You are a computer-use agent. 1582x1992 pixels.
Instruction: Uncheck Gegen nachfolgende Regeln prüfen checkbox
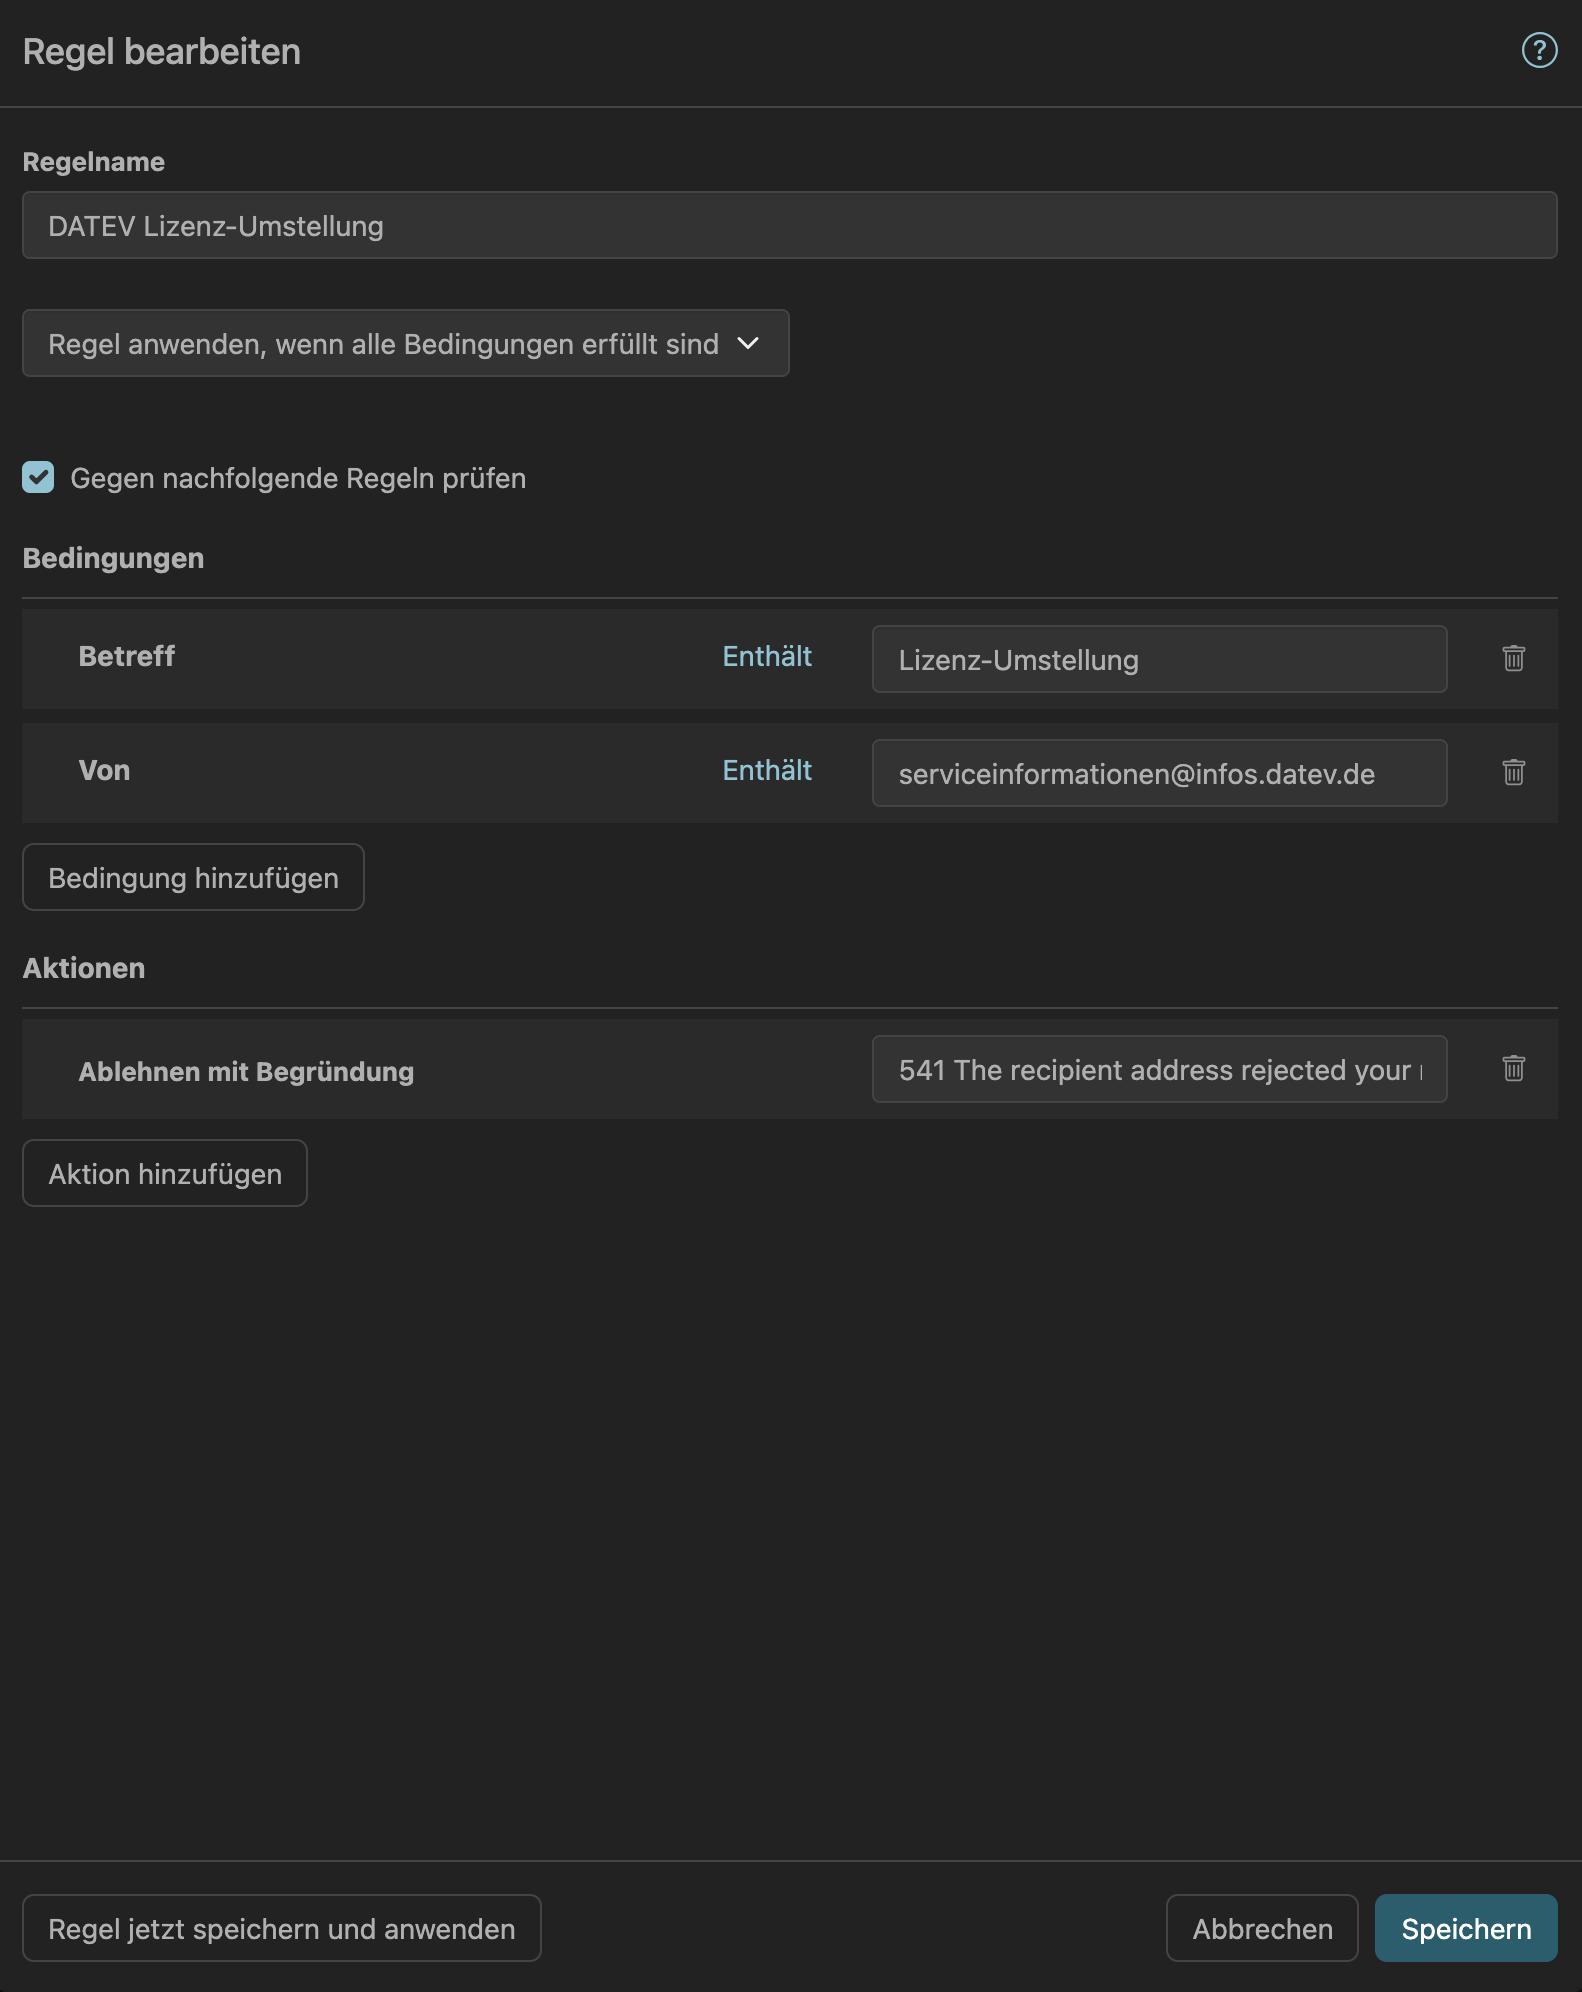pos(39,478)
